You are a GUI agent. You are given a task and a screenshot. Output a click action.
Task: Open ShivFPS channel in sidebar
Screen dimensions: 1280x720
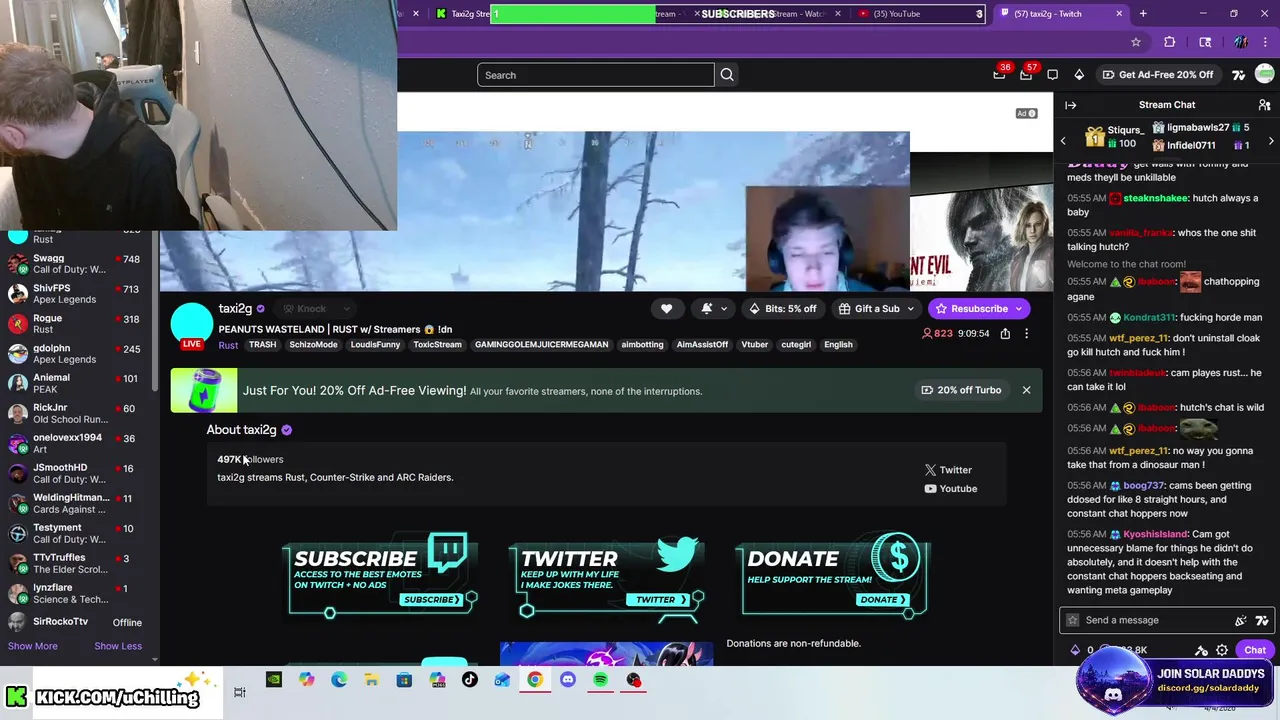pyautogui.click(x=76, y=294)
